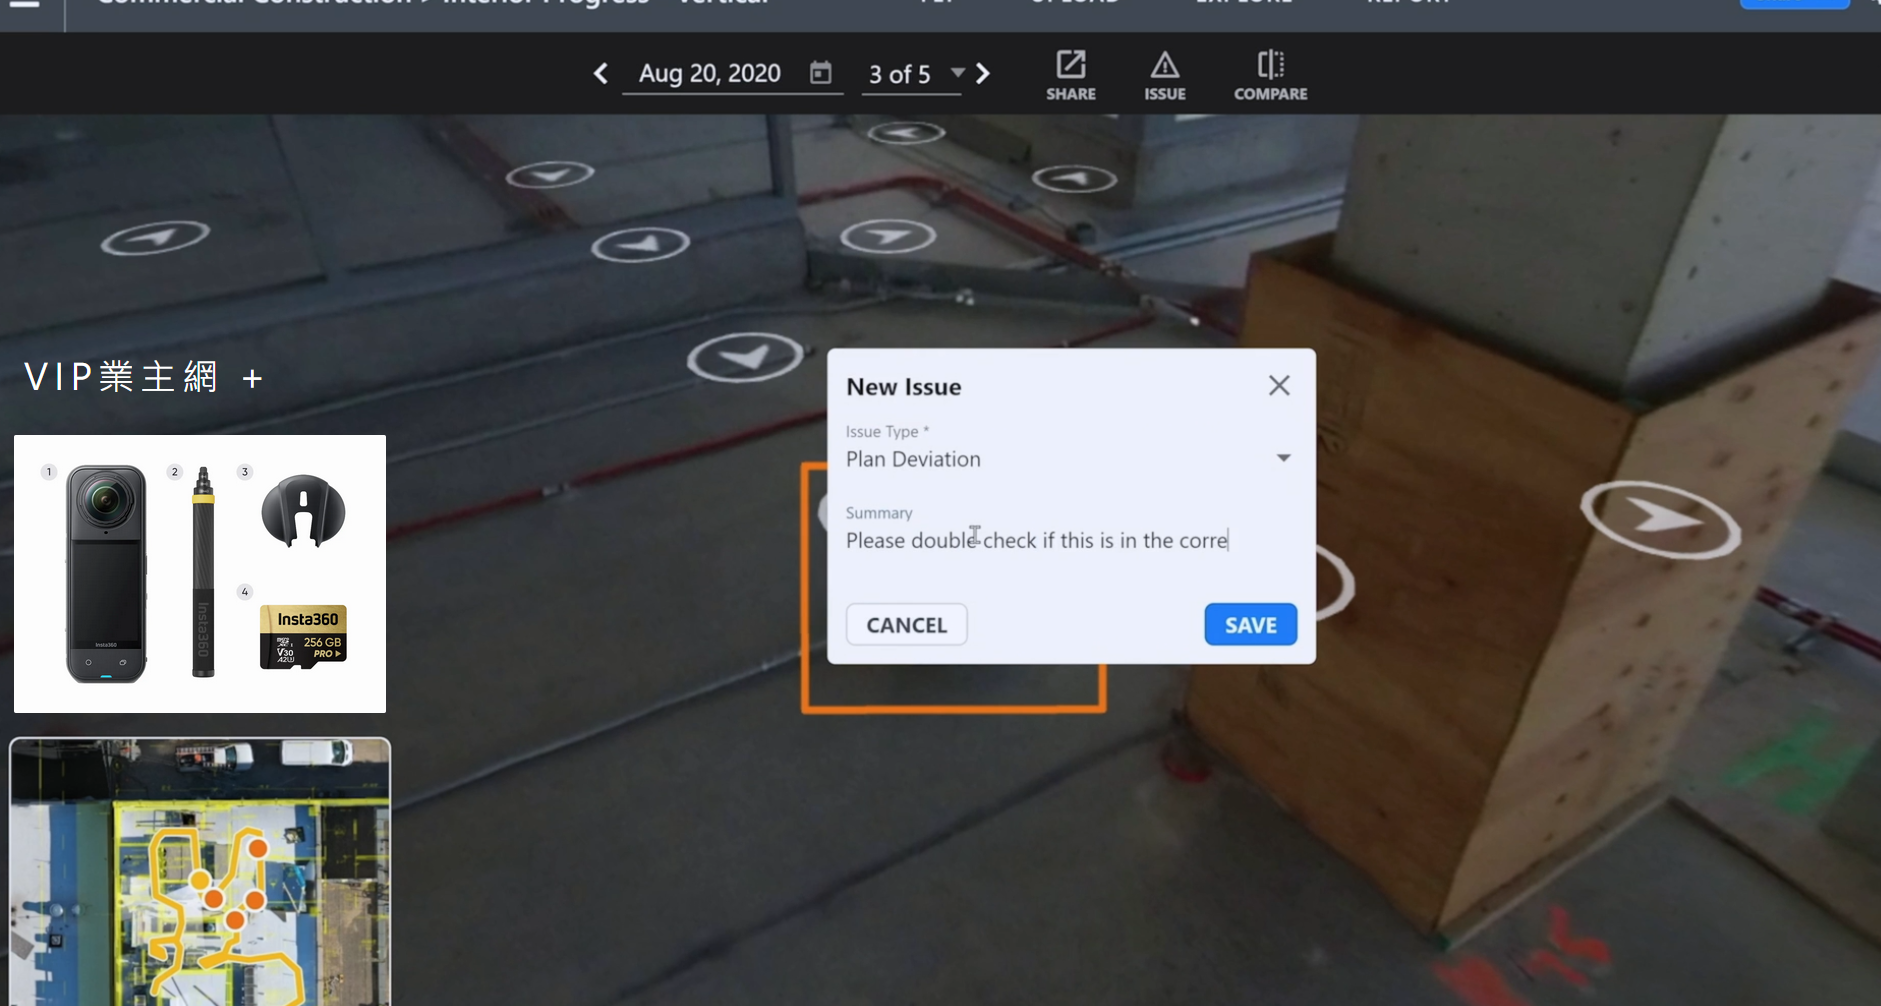The image size is (1881, 1006).
Task: Go to the previous capture date arrow
Action: coord(600,74)
